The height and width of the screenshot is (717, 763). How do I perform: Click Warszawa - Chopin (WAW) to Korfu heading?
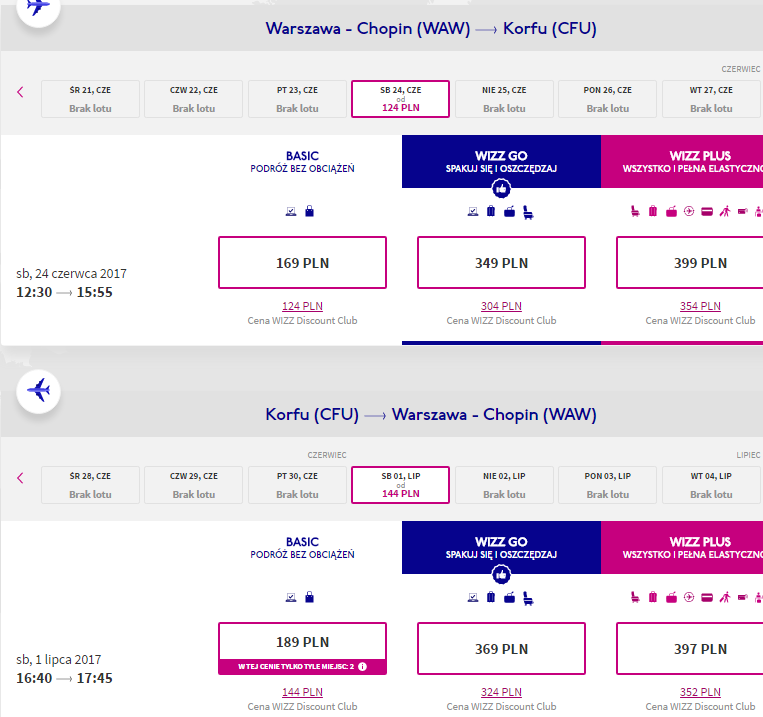[431, 28]
